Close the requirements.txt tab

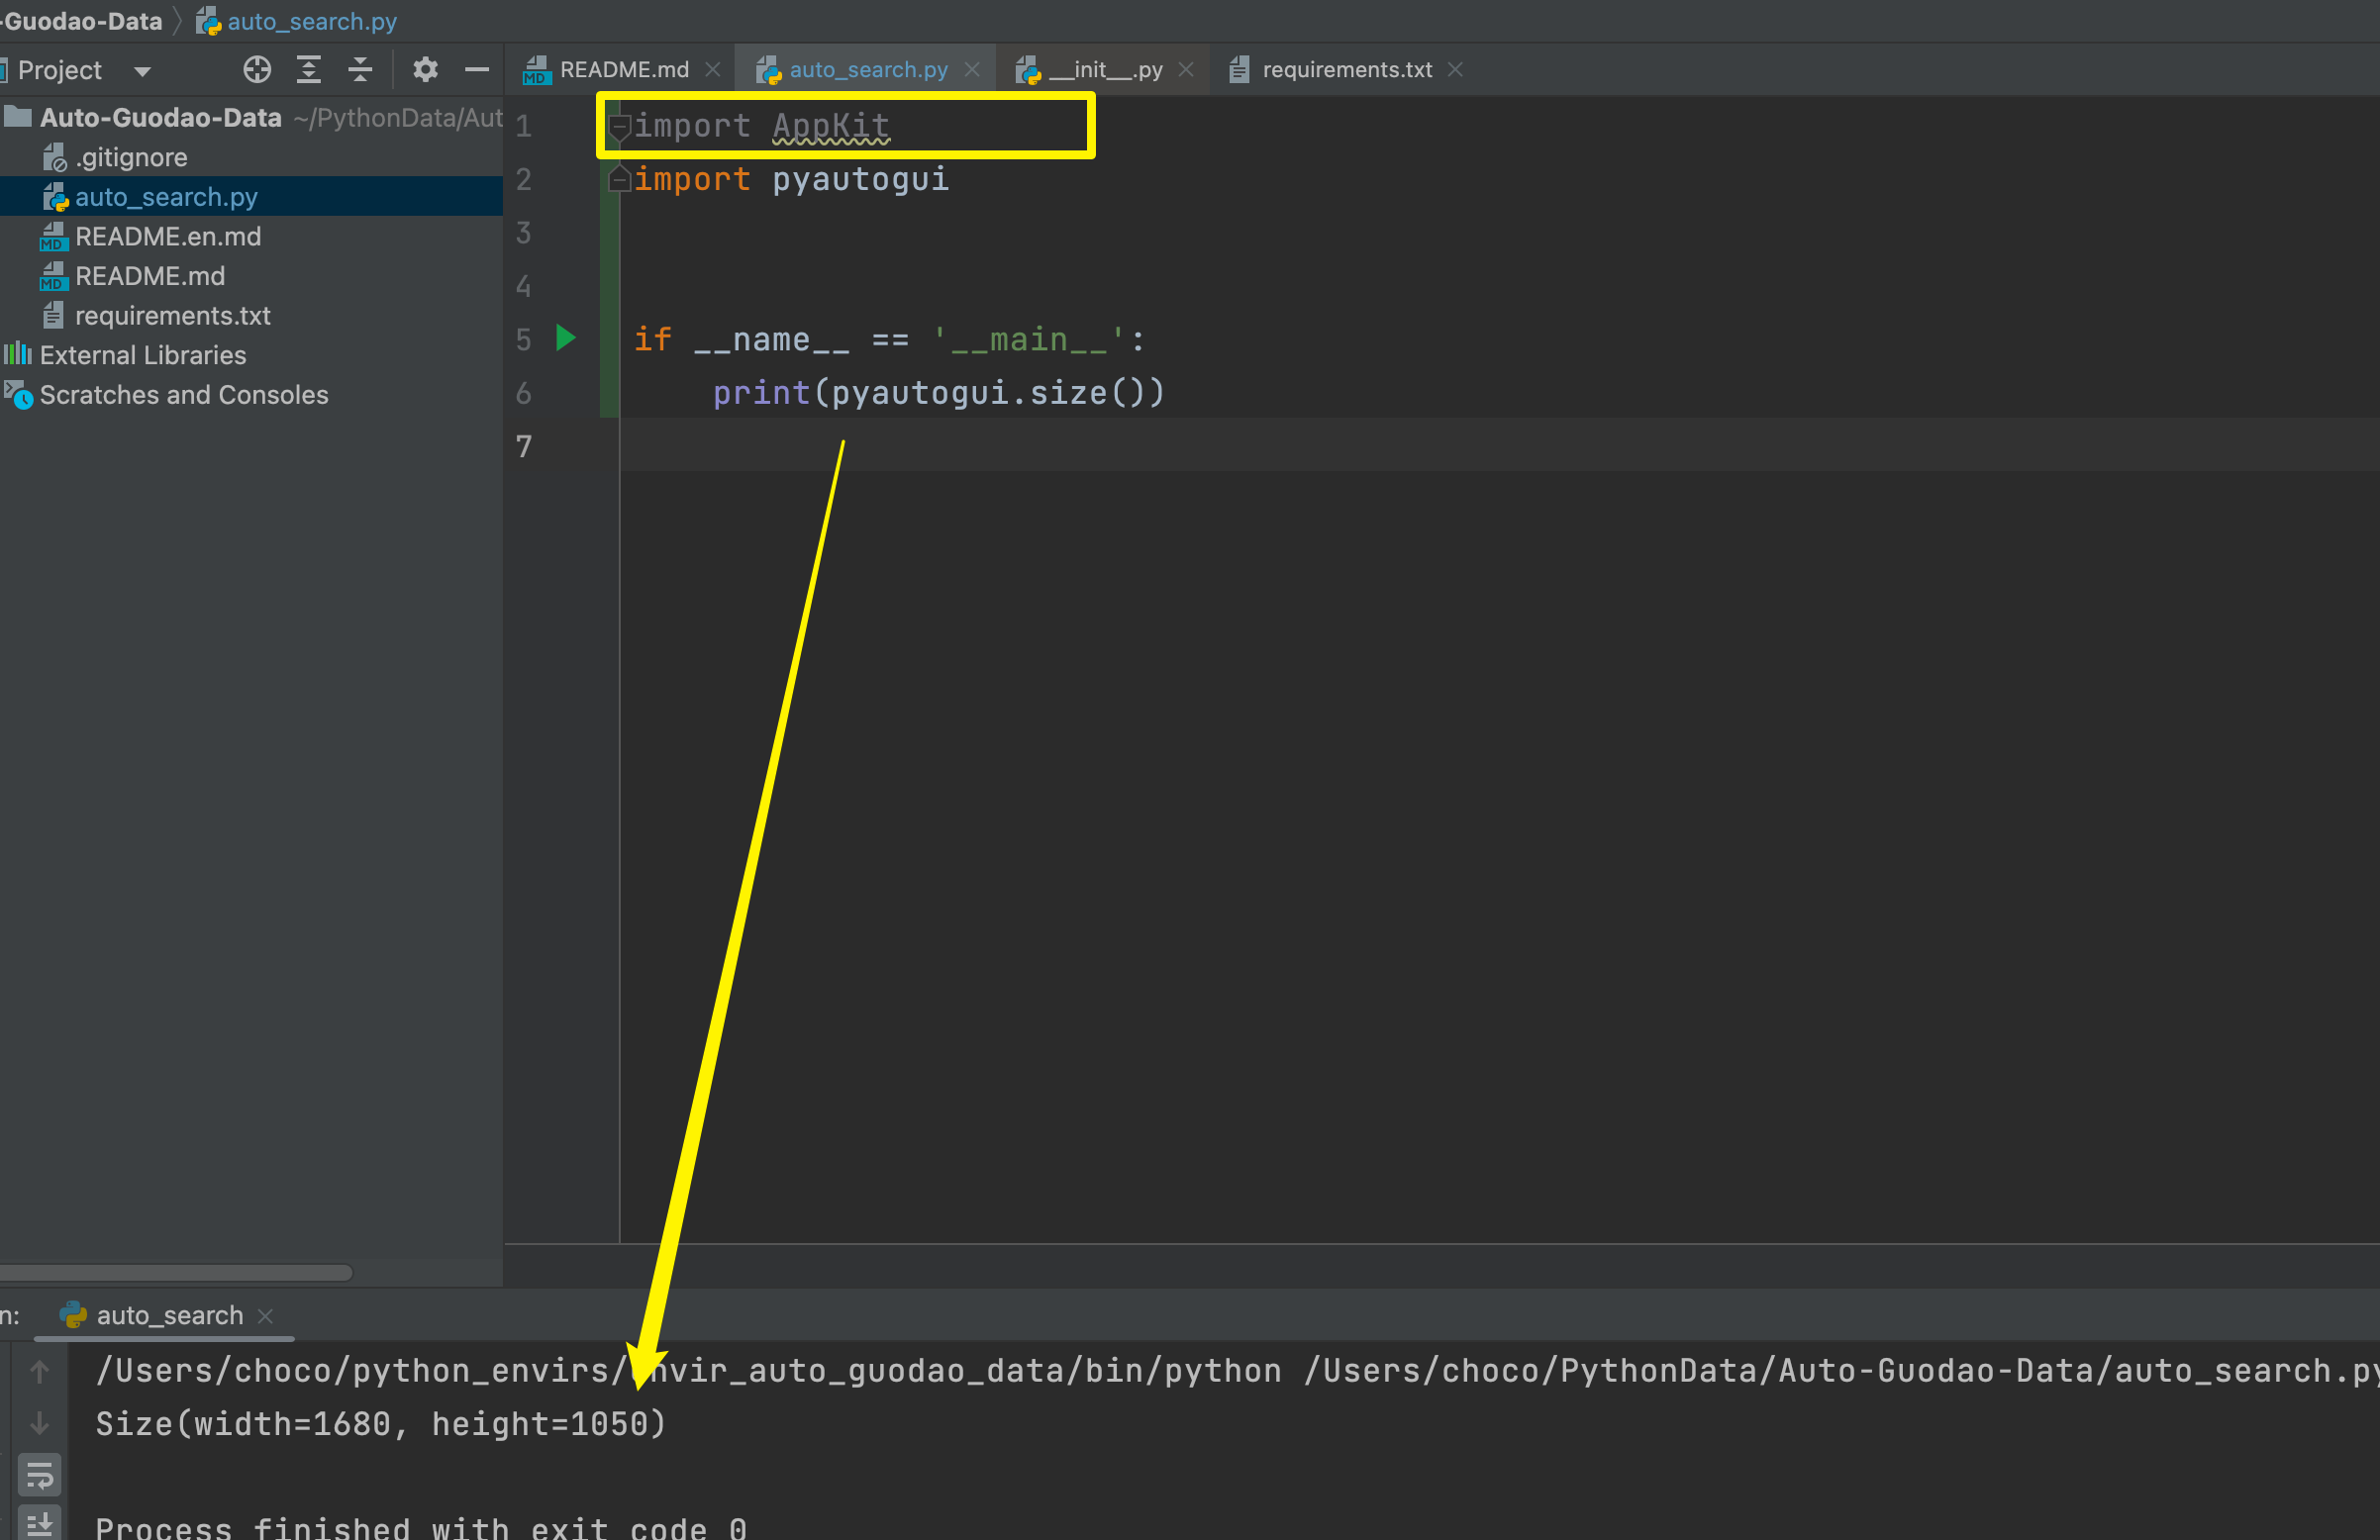(x=1456, y=69)
